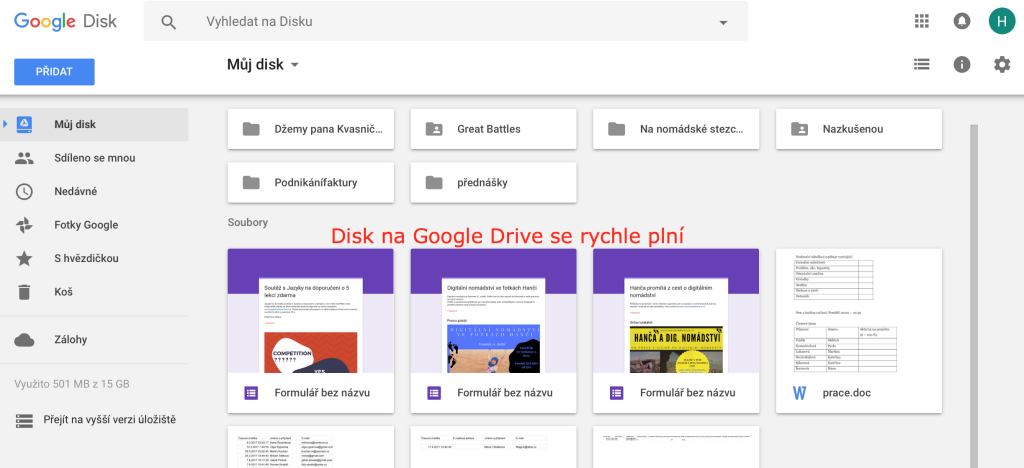Viewport: 1024px width, 468px height.
Task: Click shared folder icon of Great Battles
Action: [x=434, y=129]
